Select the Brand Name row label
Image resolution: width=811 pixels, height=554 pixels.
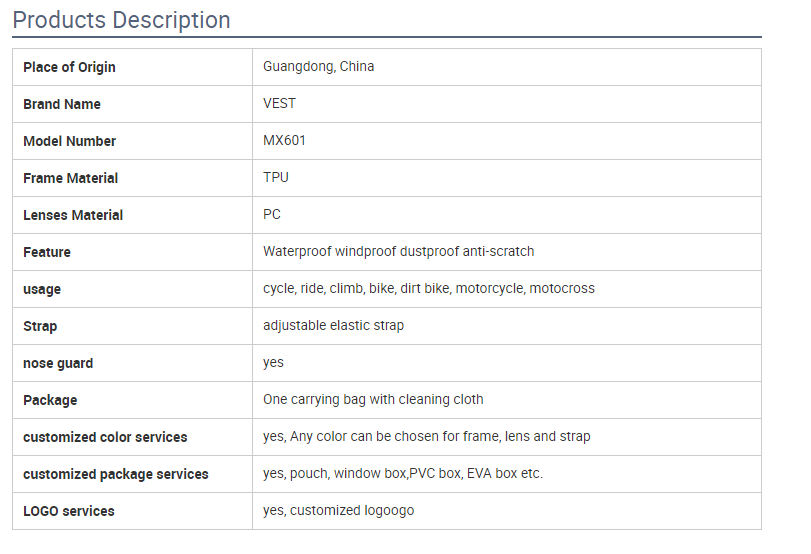[62, 104]
